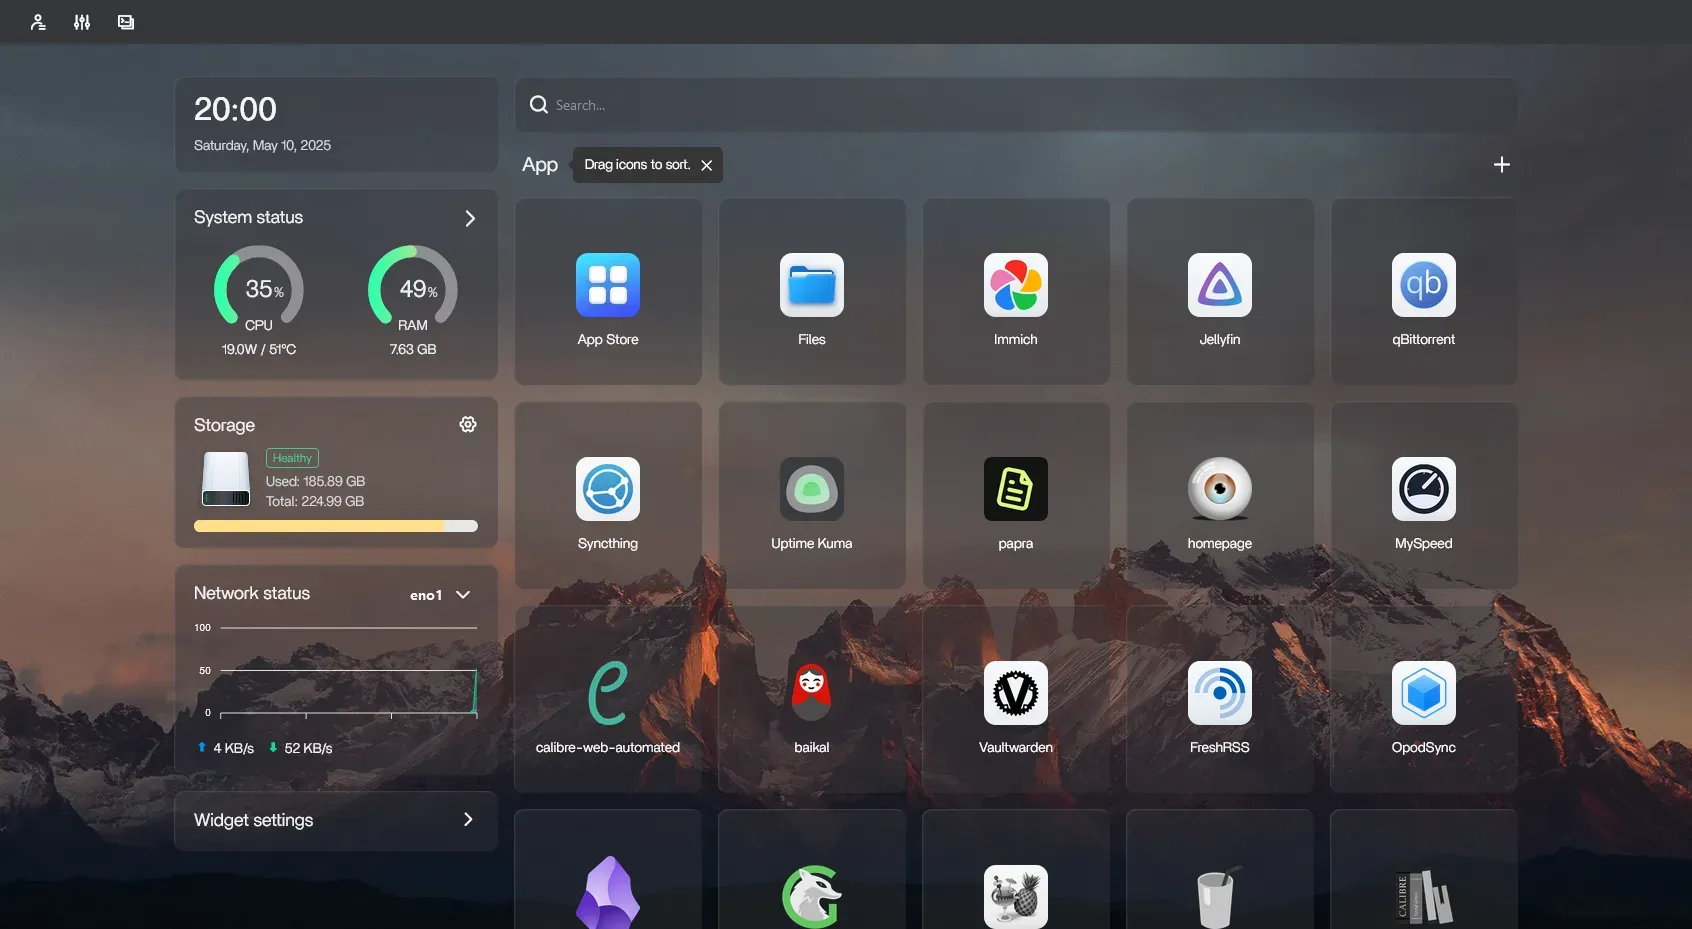Viewport: 1692px width, 929px height.
Task: Click the date 'Saturday, May 10, 2025'
Action: 262,146
